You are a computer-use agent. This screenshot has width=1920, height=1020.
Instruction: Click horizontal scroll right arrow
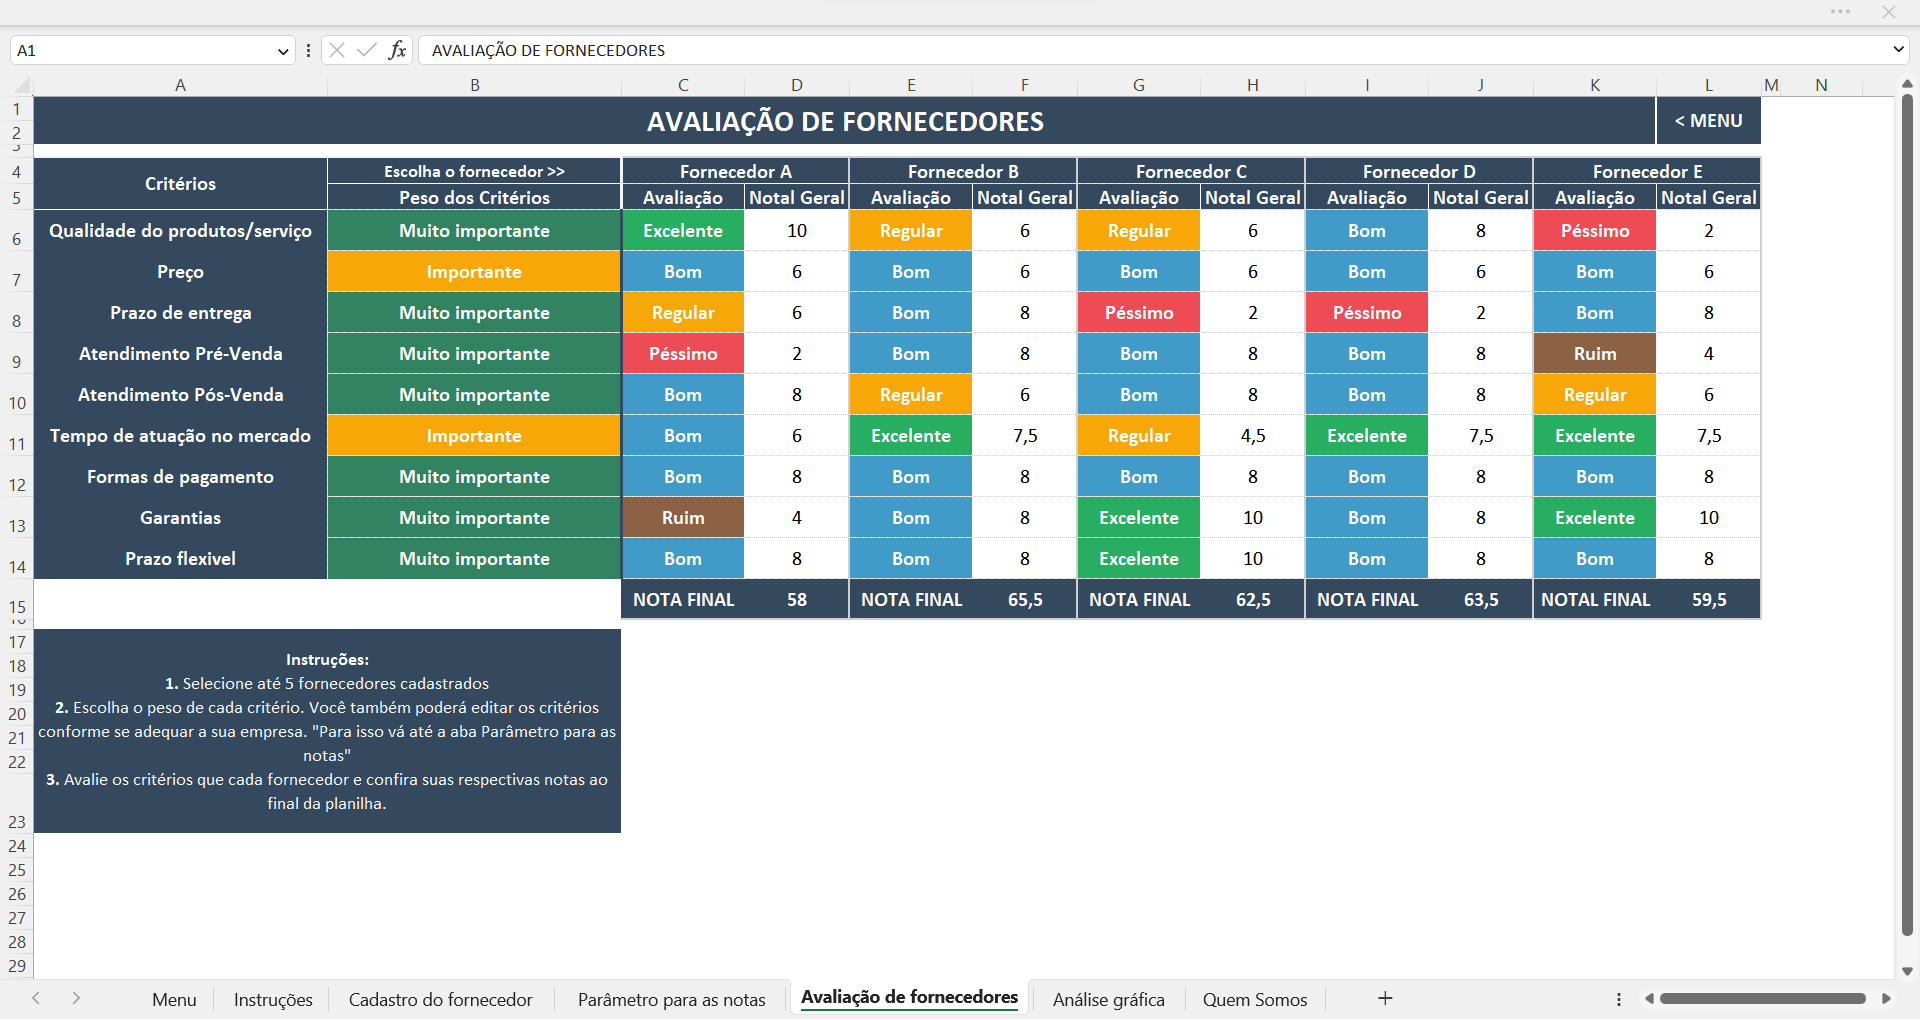(1886, 999)
